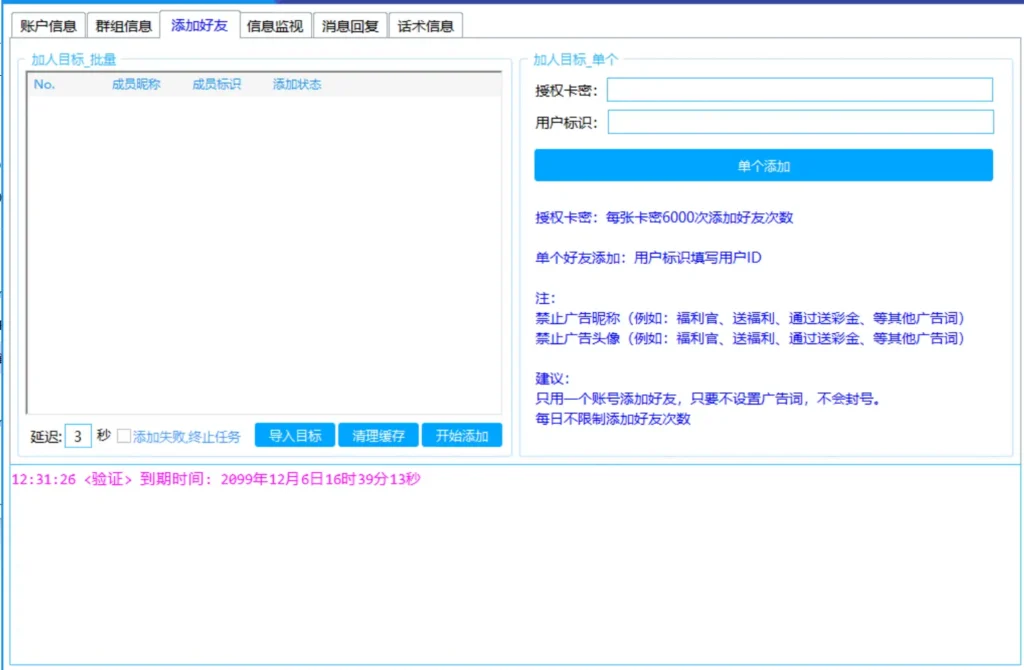Click the 授权卡密 input field
The image size is (1024, 670).
(x=800, y=89)
